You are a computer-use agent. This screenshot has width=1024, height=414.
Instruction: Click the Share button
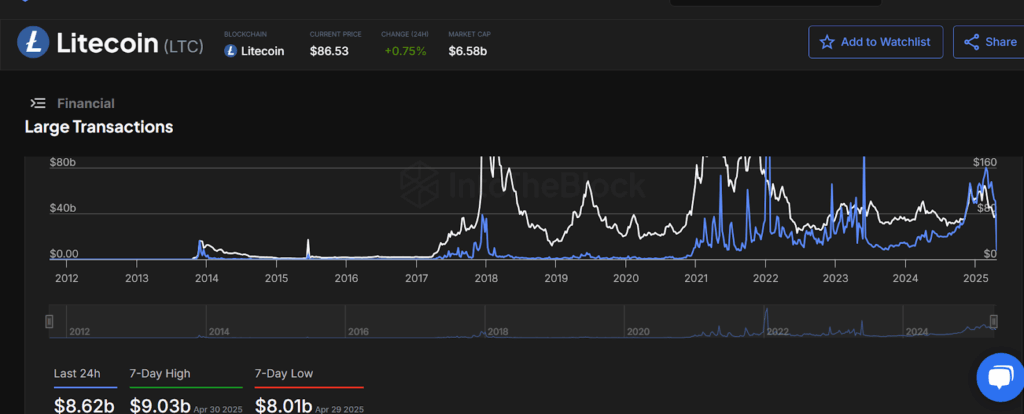[989, 42]
